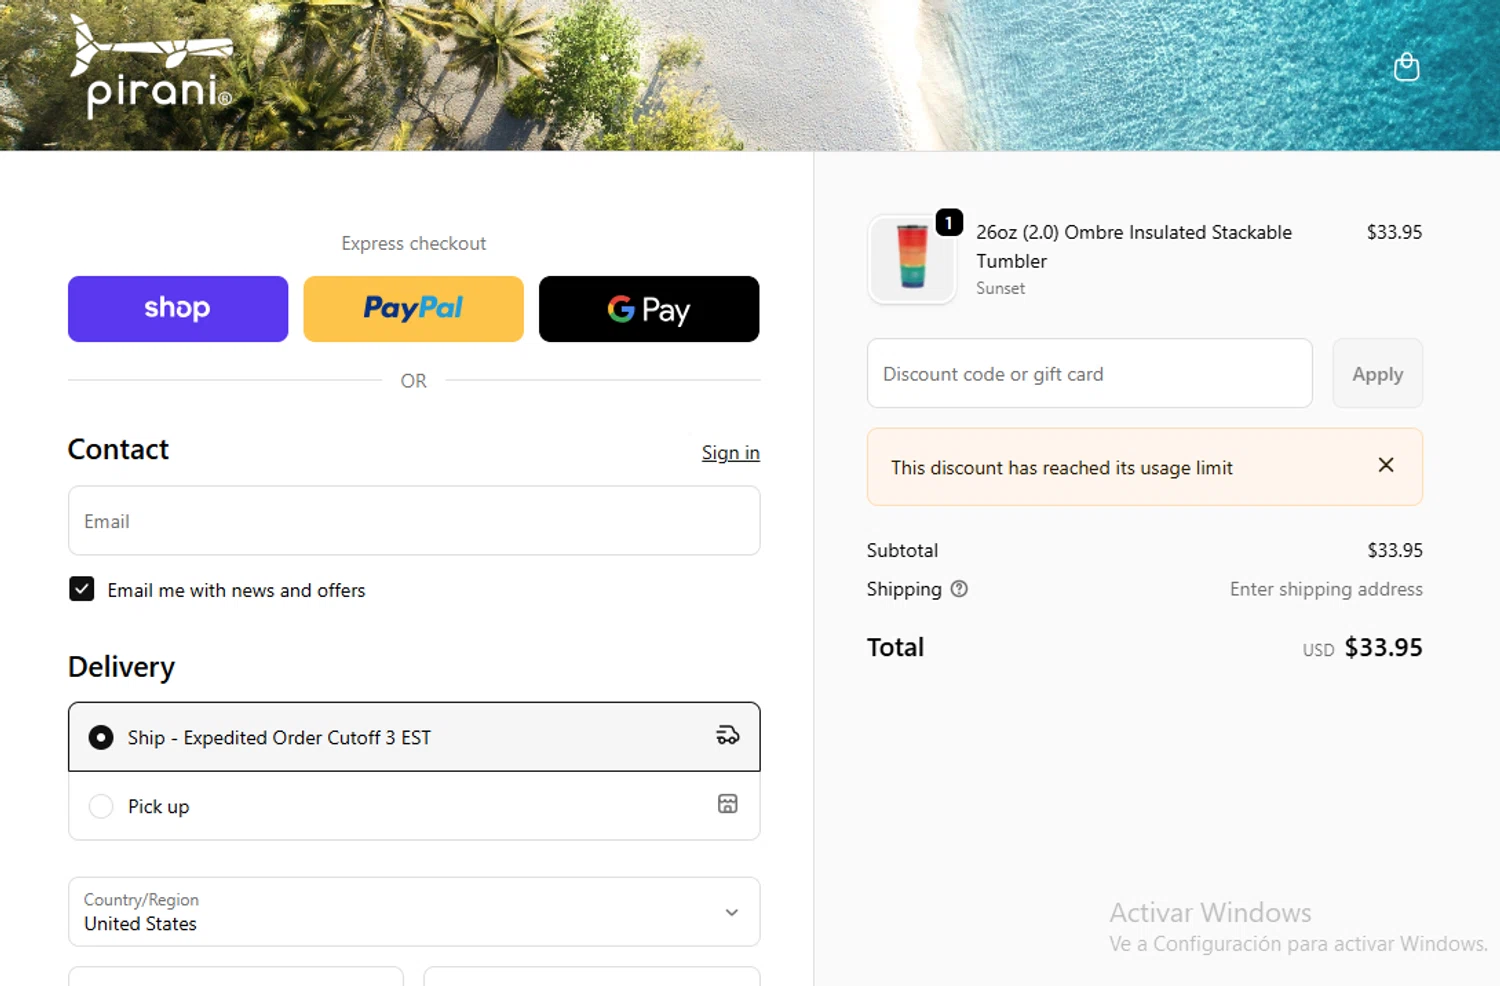Focus the Discount code or gift card field
This screenshot has height=986, width=1500.
coord(1090,373)
